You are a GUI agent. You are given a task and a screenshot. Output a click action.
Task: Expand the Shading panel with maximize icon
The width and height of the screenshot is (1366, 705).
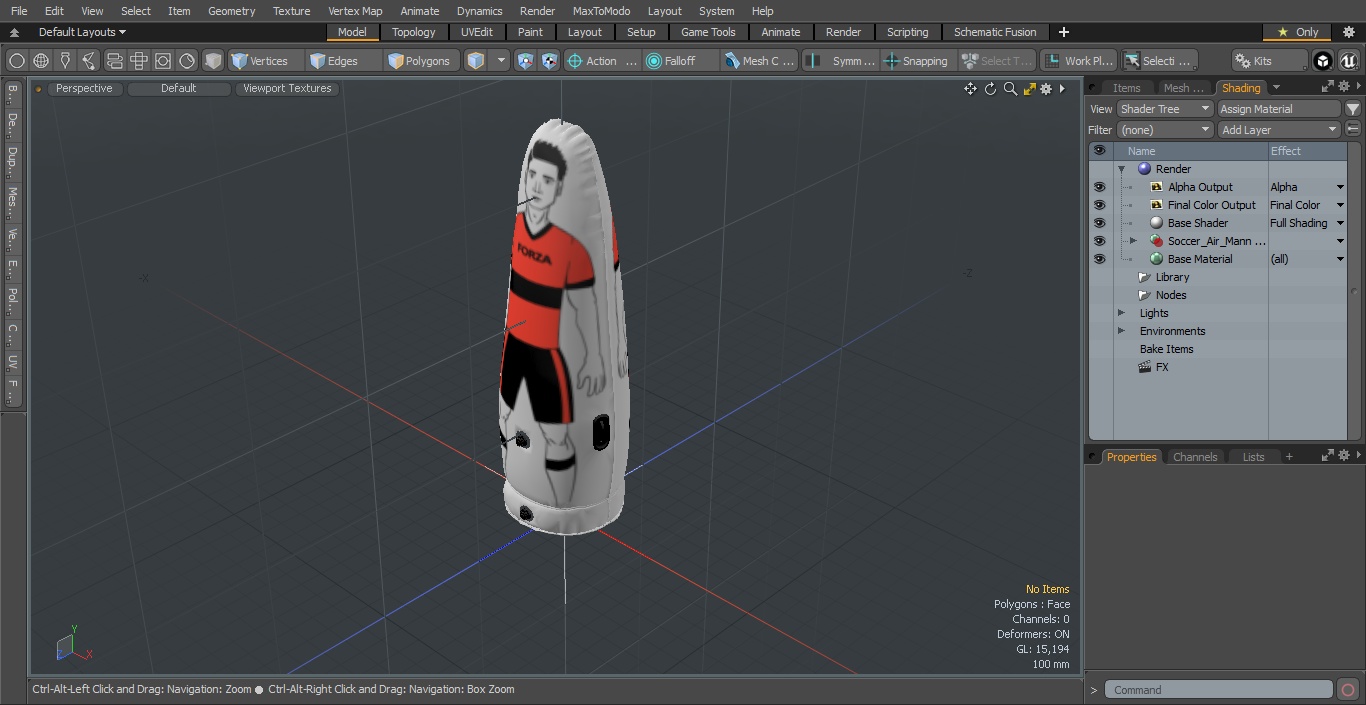click(1327, 87)
